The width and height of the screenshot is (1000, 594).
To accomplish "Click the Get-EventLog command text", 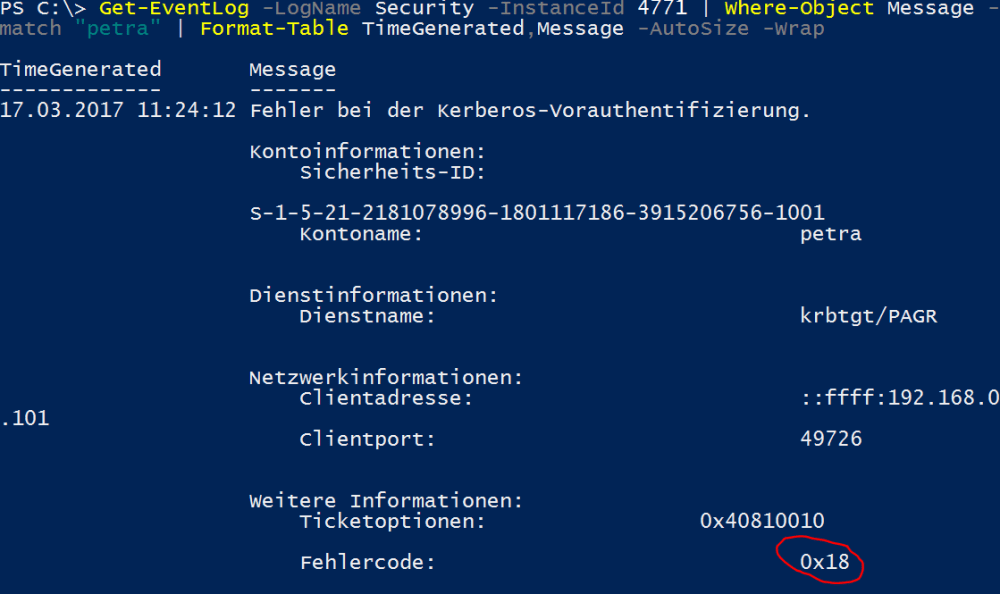I will [173, 8].
